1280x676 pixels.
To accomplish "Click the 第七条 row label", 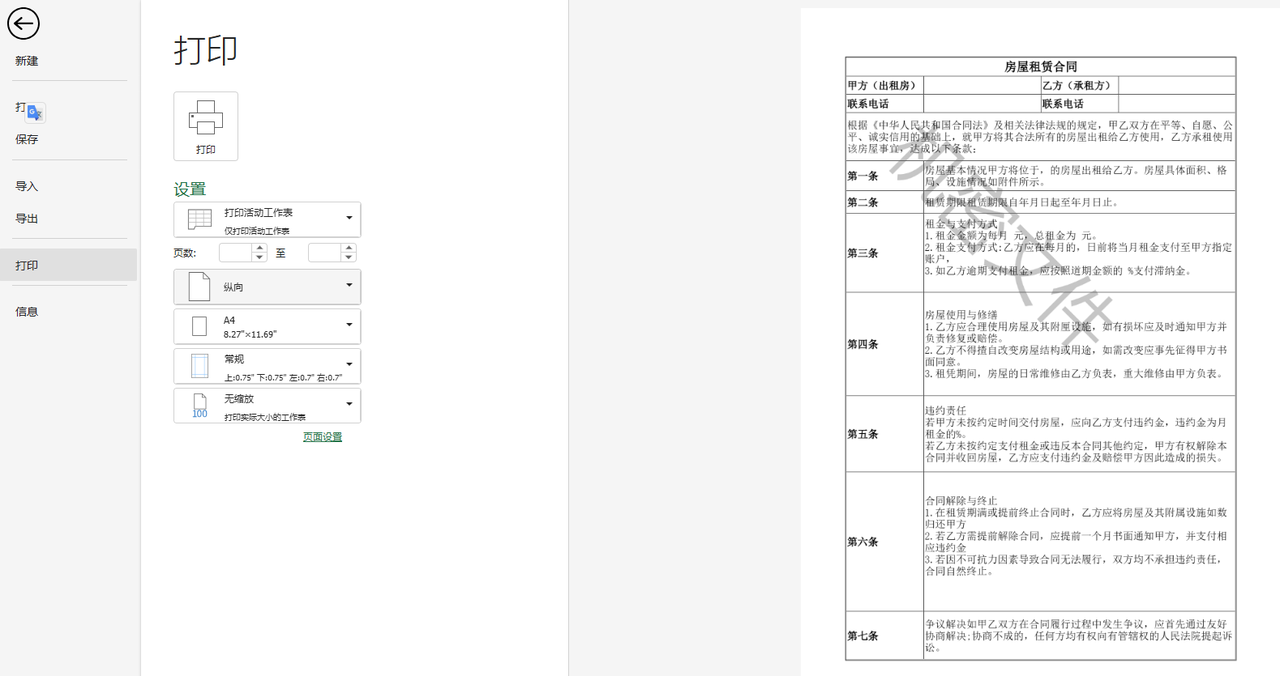I will (863, 636).
